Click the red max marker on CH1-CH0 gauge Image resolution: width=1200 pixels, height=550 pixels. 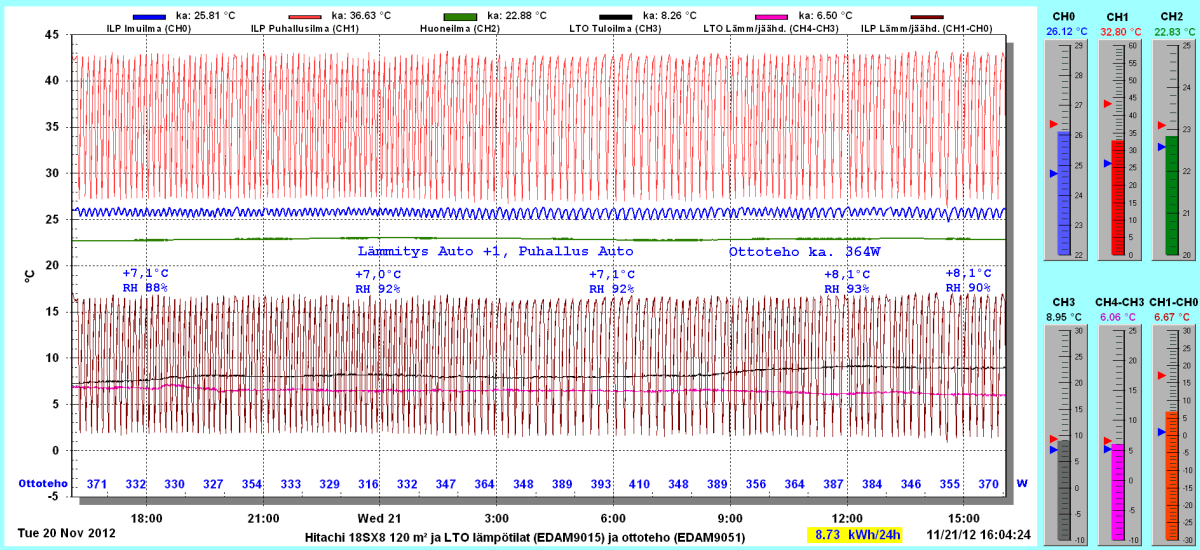[x=1160, y=375]
